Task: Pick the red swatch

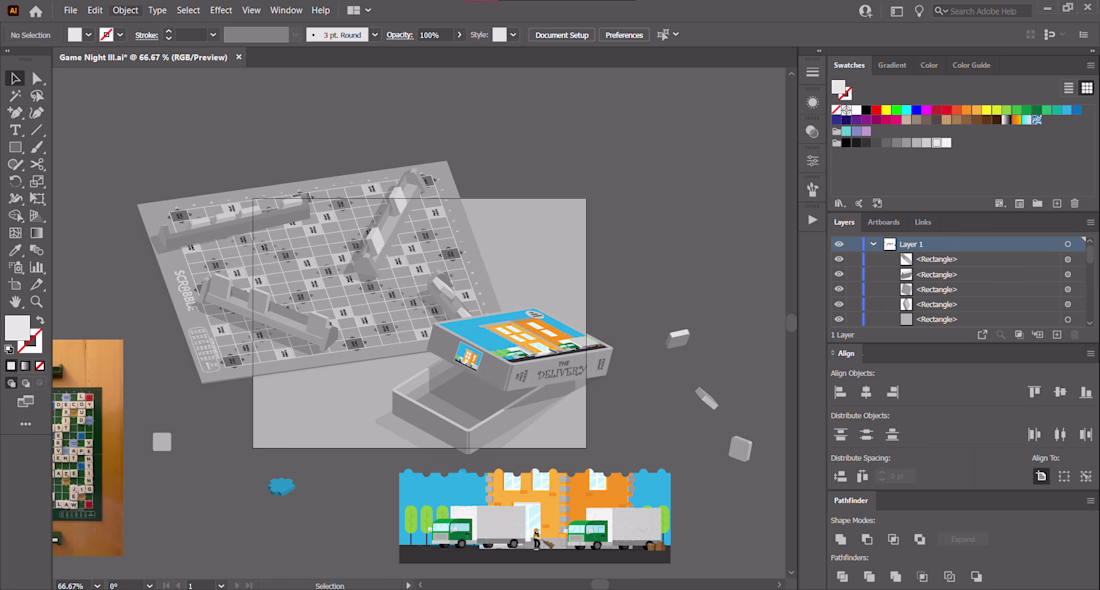Action: click(876, 110)
